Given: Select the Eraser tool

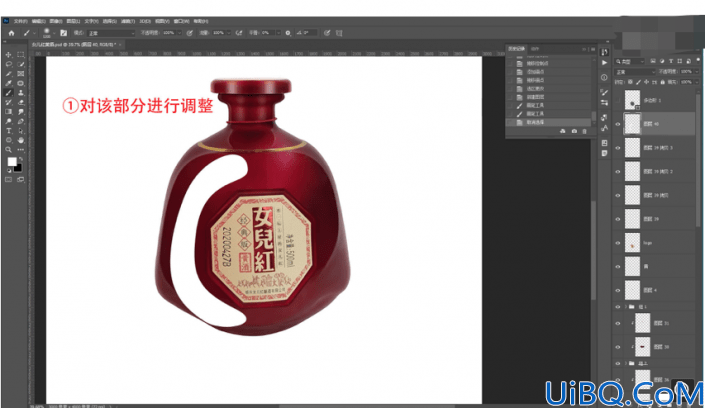Looking at the screenshot, I should [x=21, y=102].
